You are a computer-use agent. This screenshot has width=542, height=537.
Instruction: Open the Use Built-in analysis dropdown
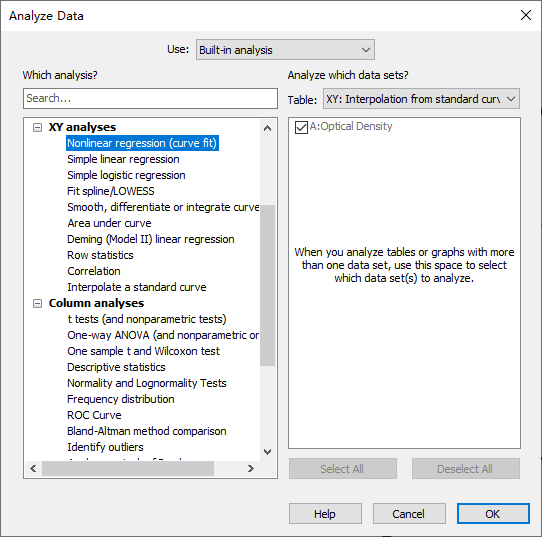[285, 50]
